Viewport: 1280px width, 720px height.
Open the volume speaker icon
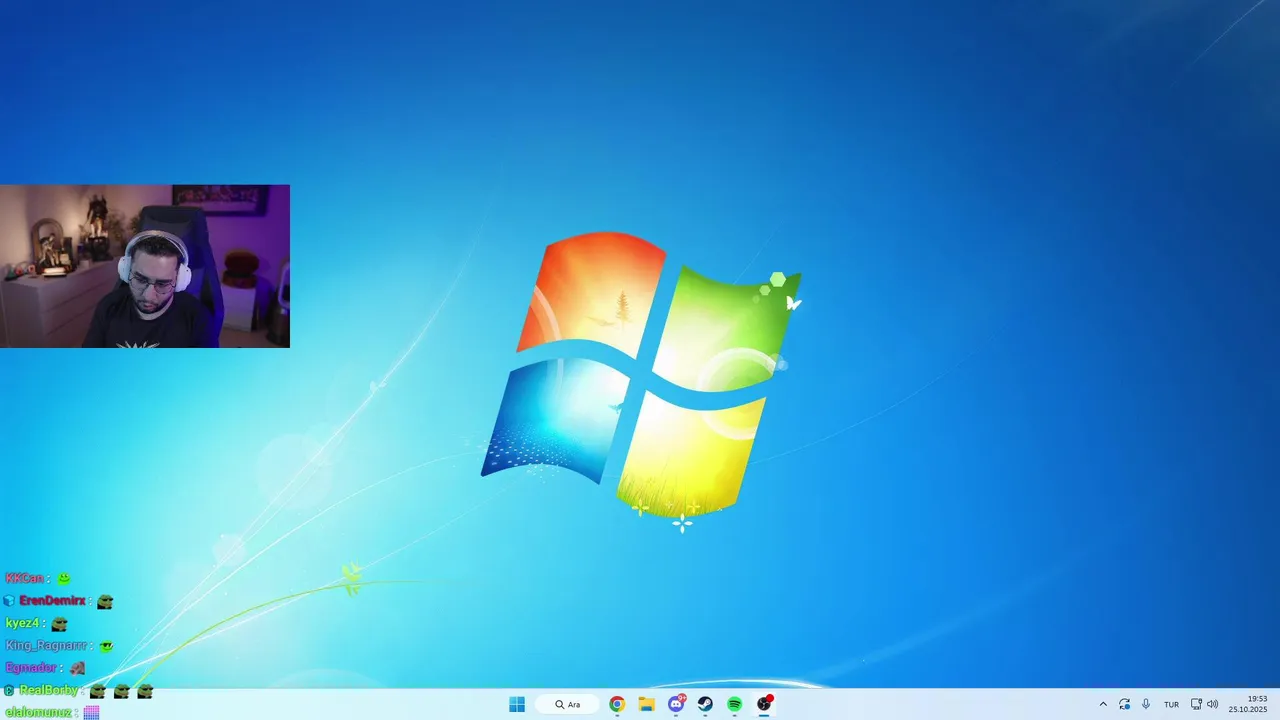(x=1212, y=704)
